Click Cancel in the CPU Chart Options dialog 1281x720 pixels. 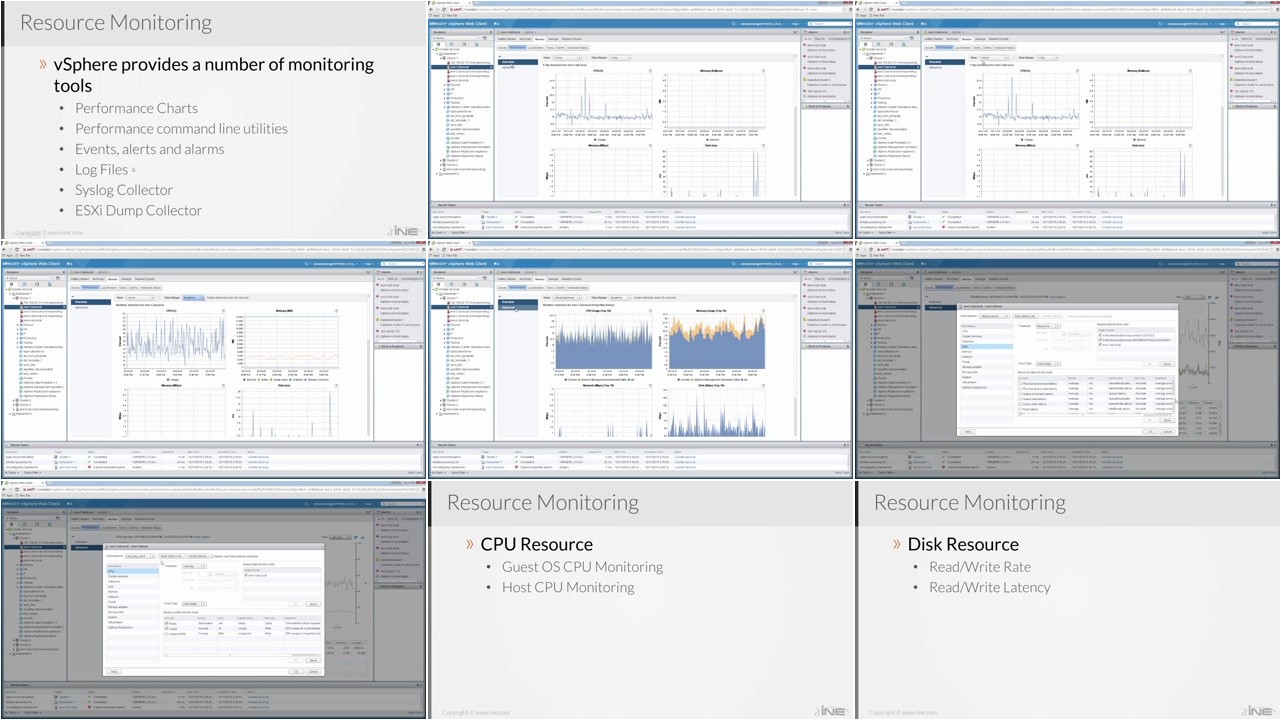coord(313,672)
